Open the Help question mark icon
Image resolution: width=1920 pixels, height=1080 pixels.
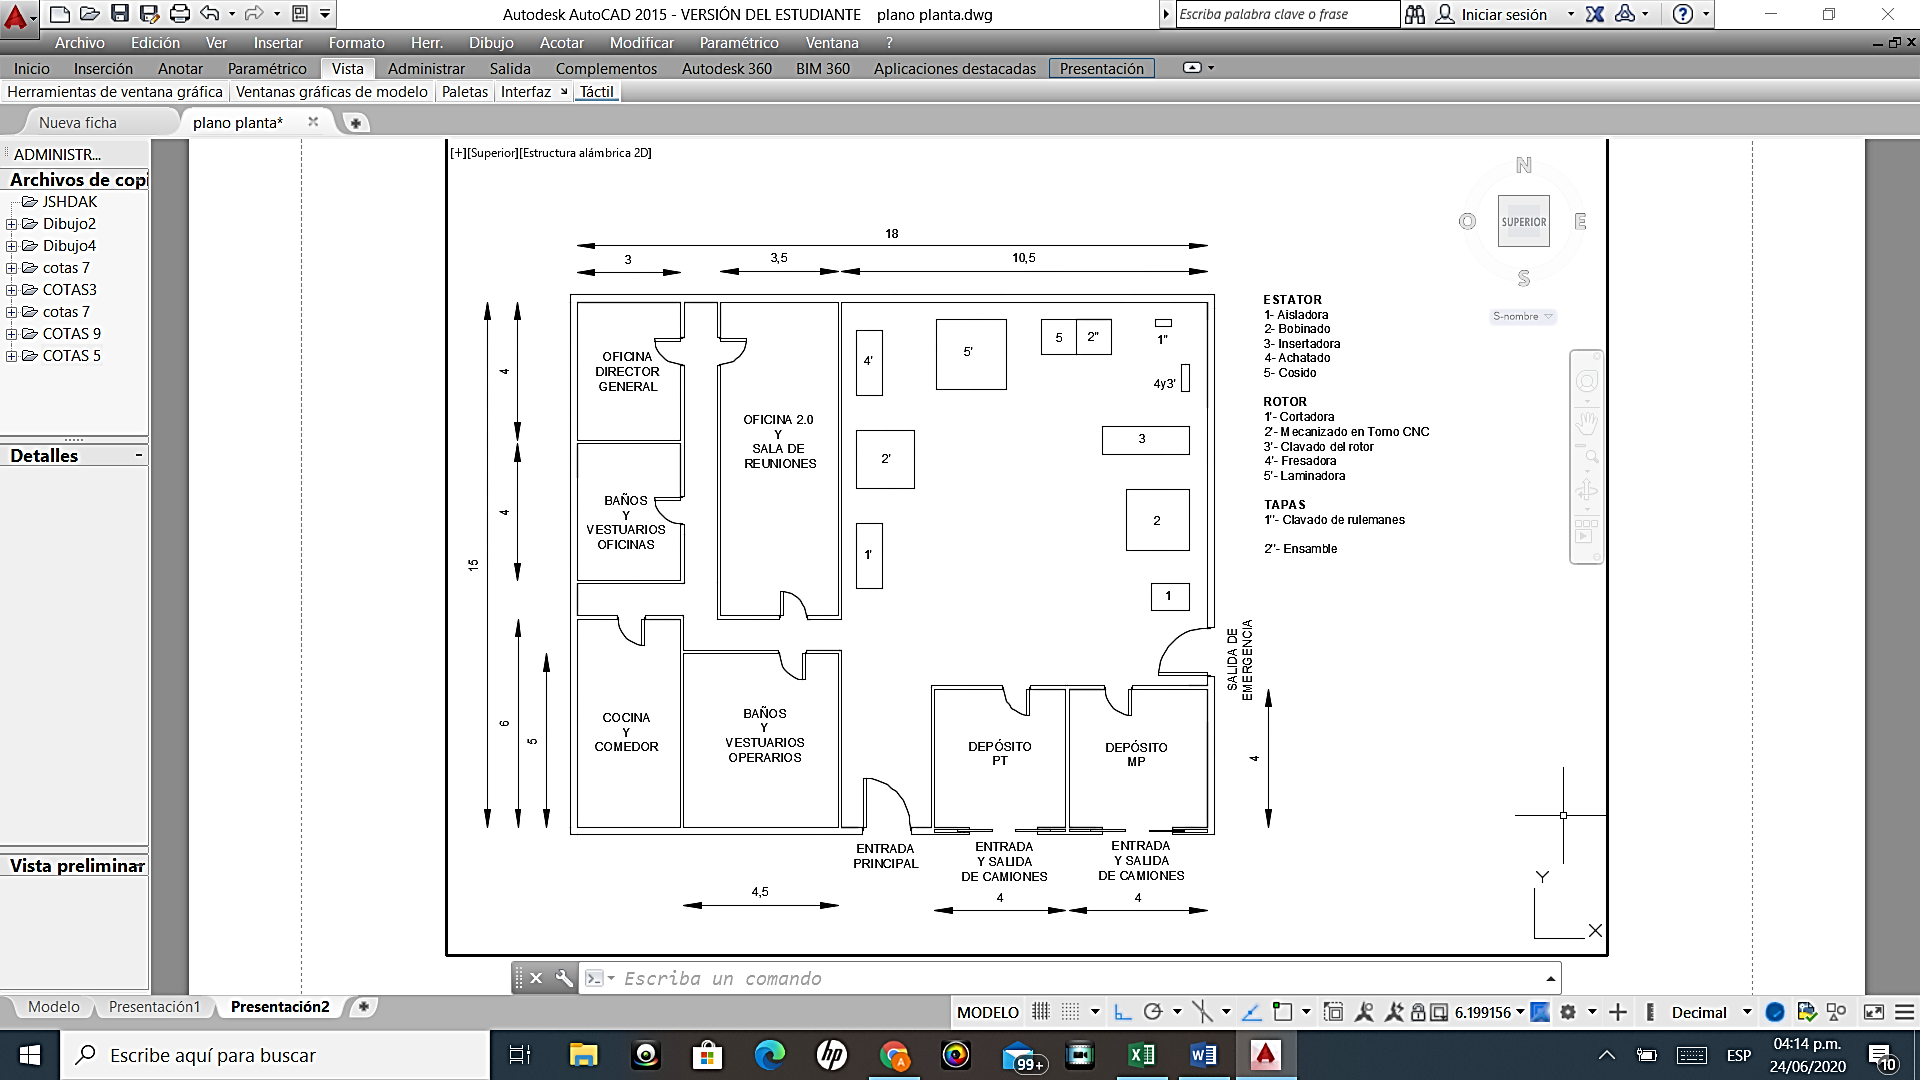(x=1683, y=14)
